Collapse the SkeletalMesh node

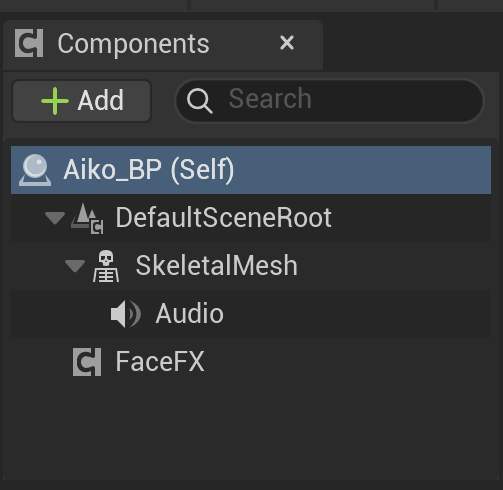coord(75,266)
